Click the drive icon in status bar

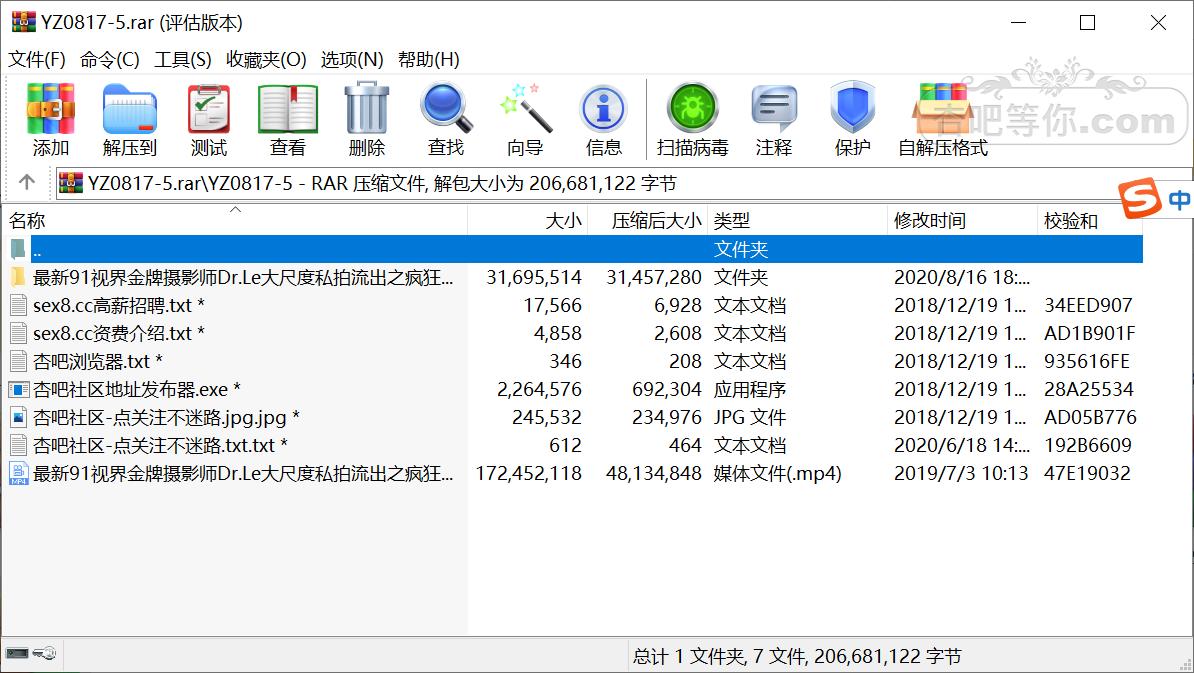point(17,654)
